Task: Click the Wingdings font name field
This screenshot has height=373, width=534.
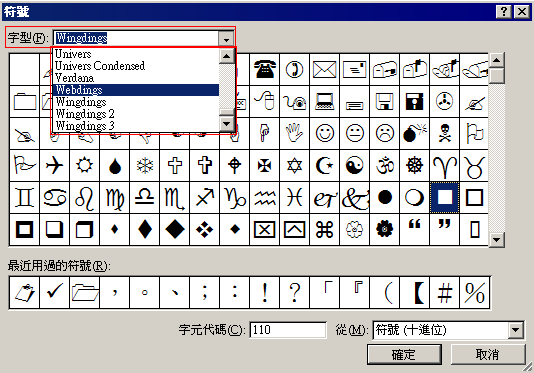Action: coord(136,38)
